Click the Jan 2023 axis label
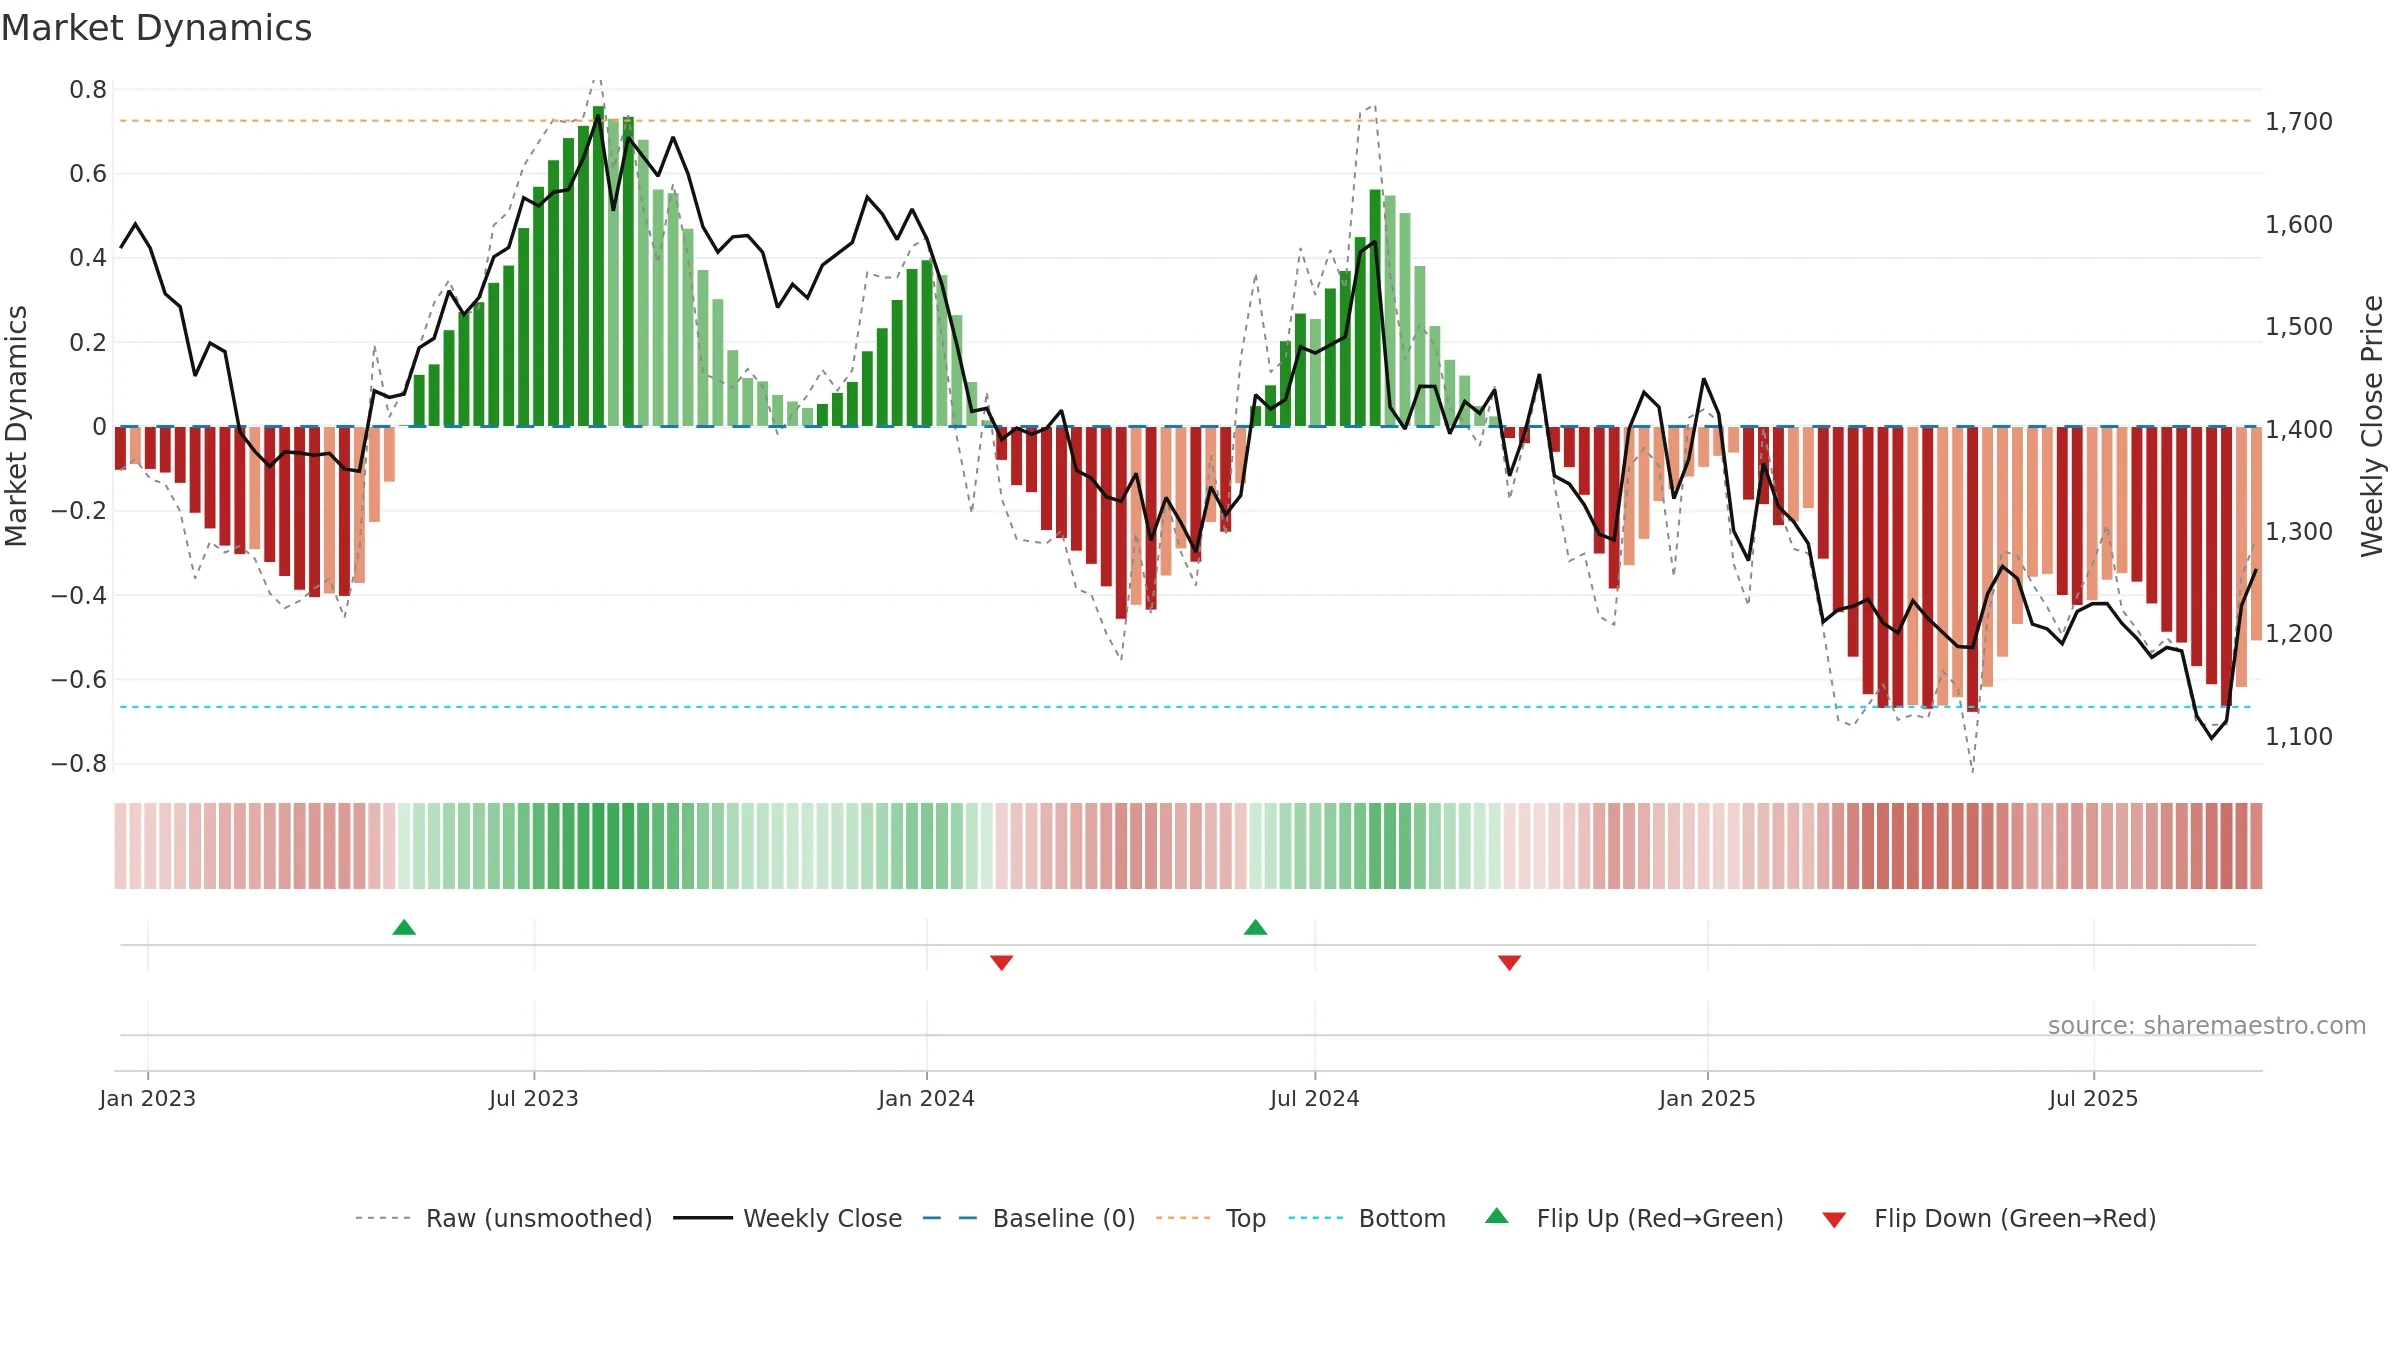Image resolution: width=2400 pixels, height=1350 pixels. 148,1098
